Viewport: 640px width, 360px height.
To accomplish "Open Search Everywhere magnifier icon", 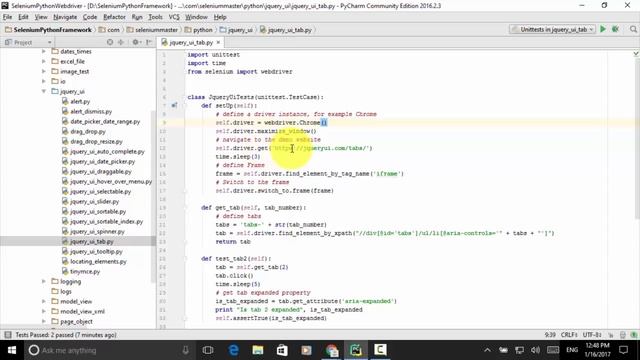I will [x=633, y=29].
